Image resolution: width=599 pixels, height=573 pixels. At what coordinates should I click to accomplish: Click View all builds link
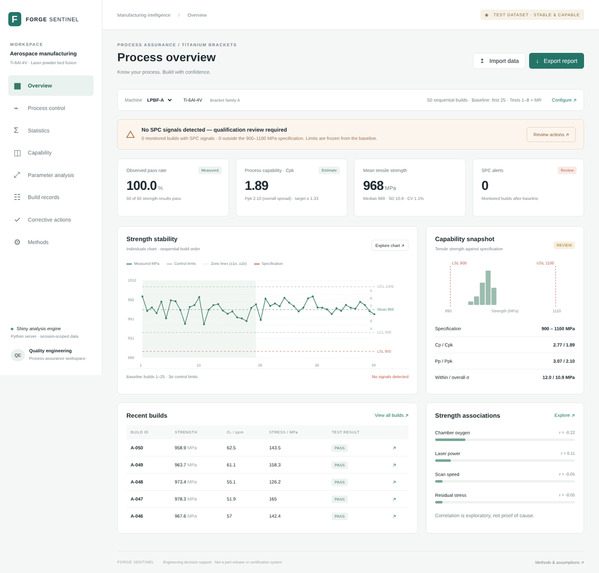click(x=391, y=415)
